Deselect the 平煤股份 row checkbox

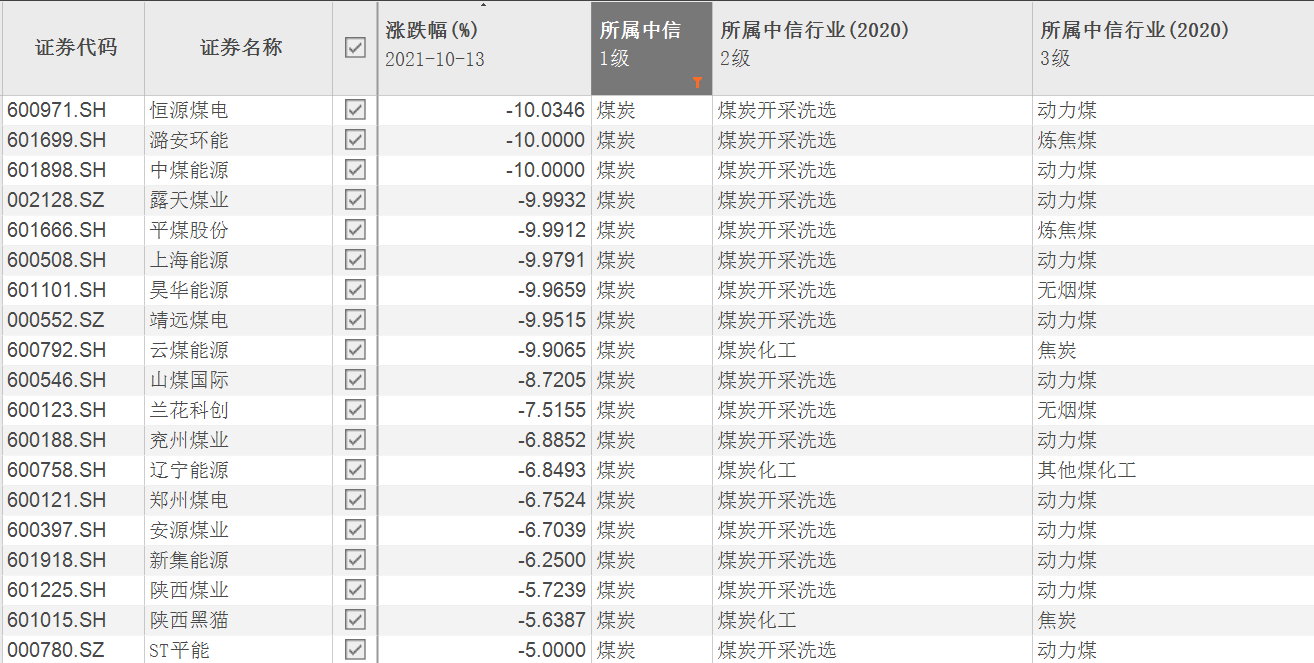point(355,230)
